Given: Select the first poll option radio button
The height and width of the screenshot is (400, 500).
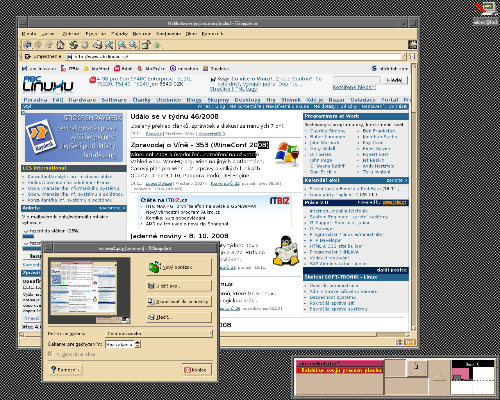Looking at the screenshot, I should click(x=26, y=231).
